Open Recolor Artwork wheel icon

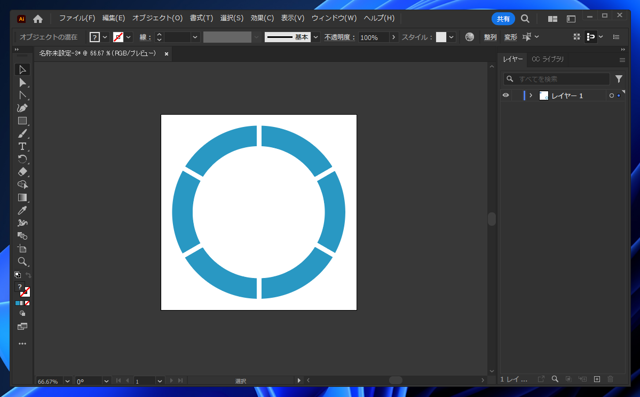[x=469, y=37]
